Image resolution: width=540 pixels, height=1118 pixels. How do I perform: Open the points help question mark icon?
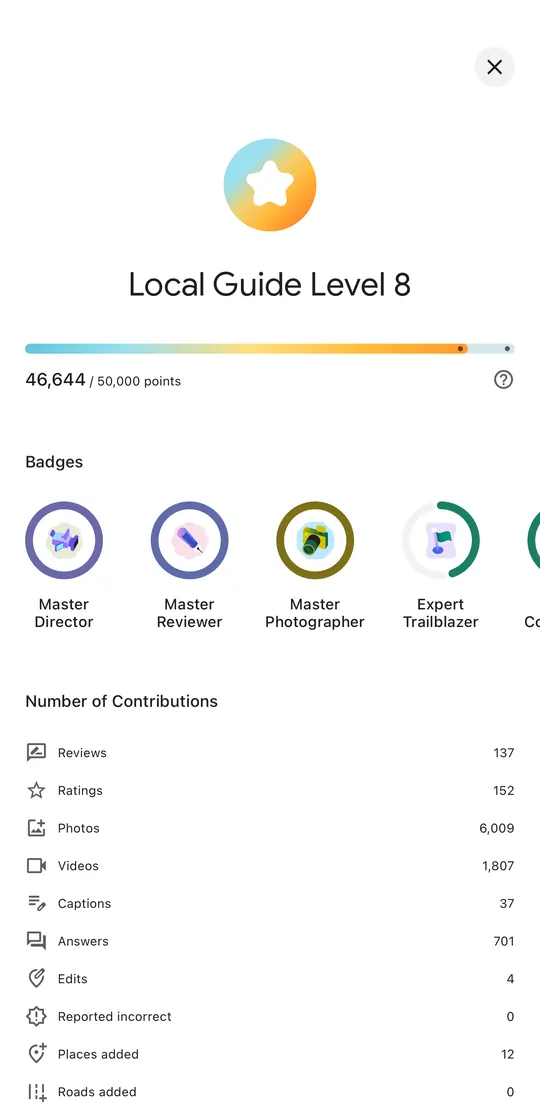[x=504, y=379]
